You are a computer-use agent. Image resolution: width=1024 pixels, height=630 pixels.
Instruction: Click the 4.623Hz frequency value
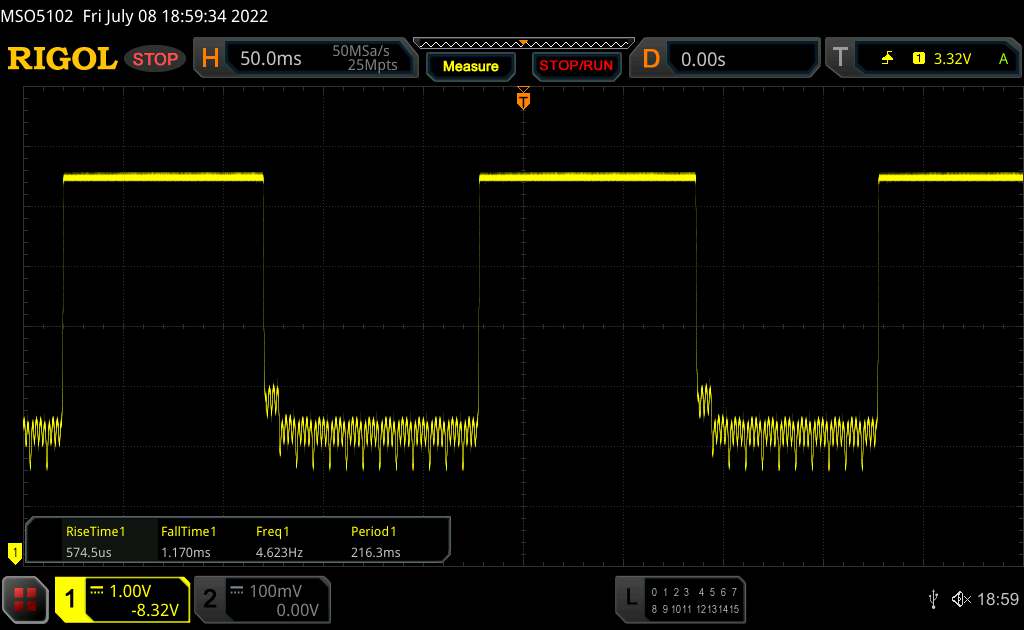click(x=279, y=552)
